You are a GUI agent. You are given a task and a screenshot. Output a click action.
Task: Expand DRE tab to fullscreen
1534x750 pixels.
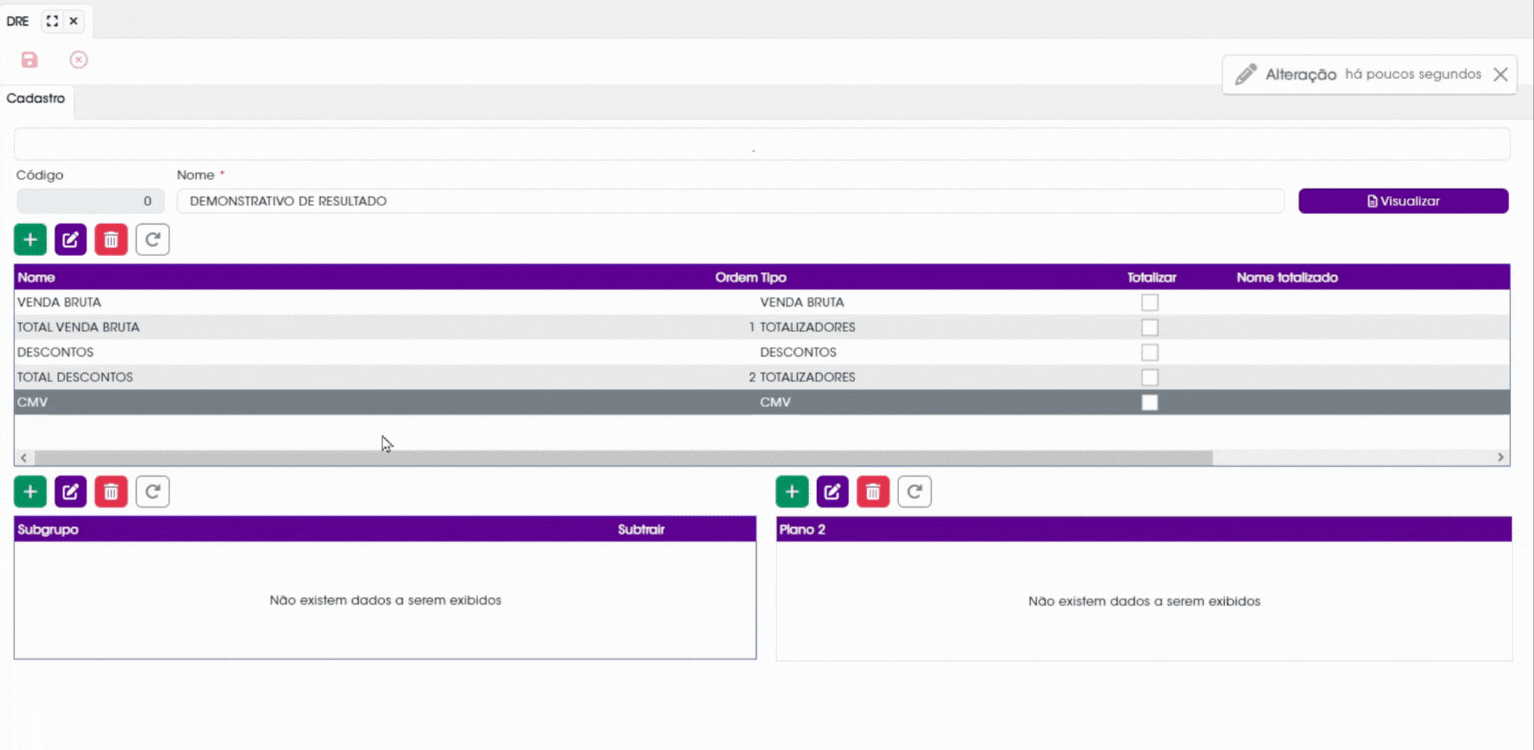[52, 21]
